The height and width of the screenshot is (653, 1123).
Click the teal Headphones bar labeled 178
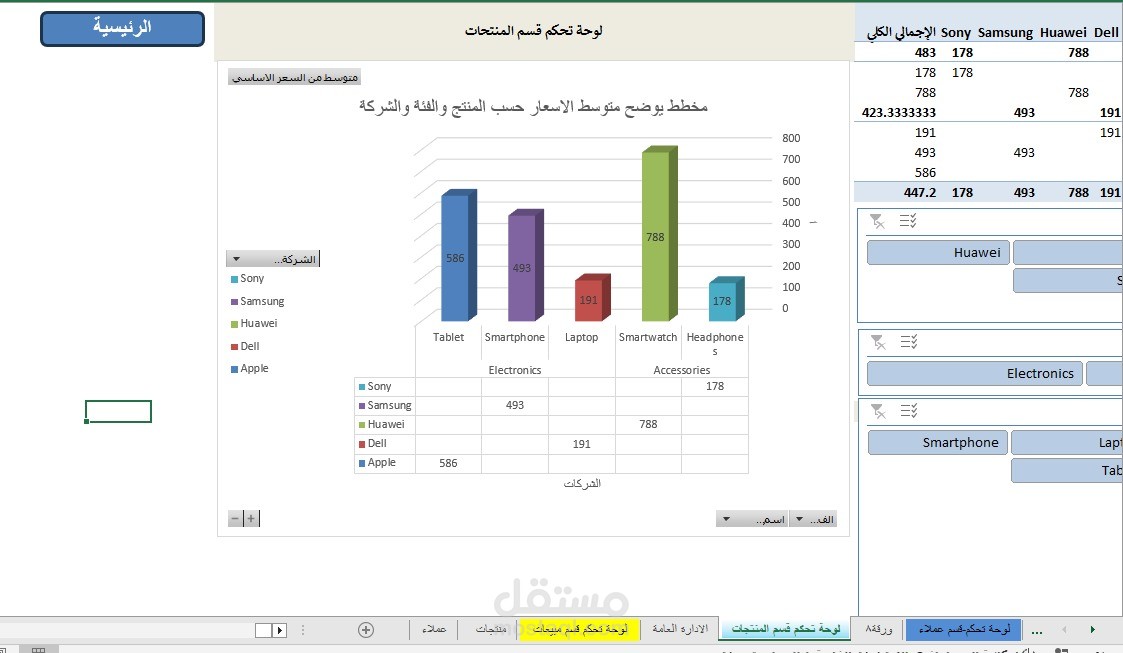tap(726, 299)
